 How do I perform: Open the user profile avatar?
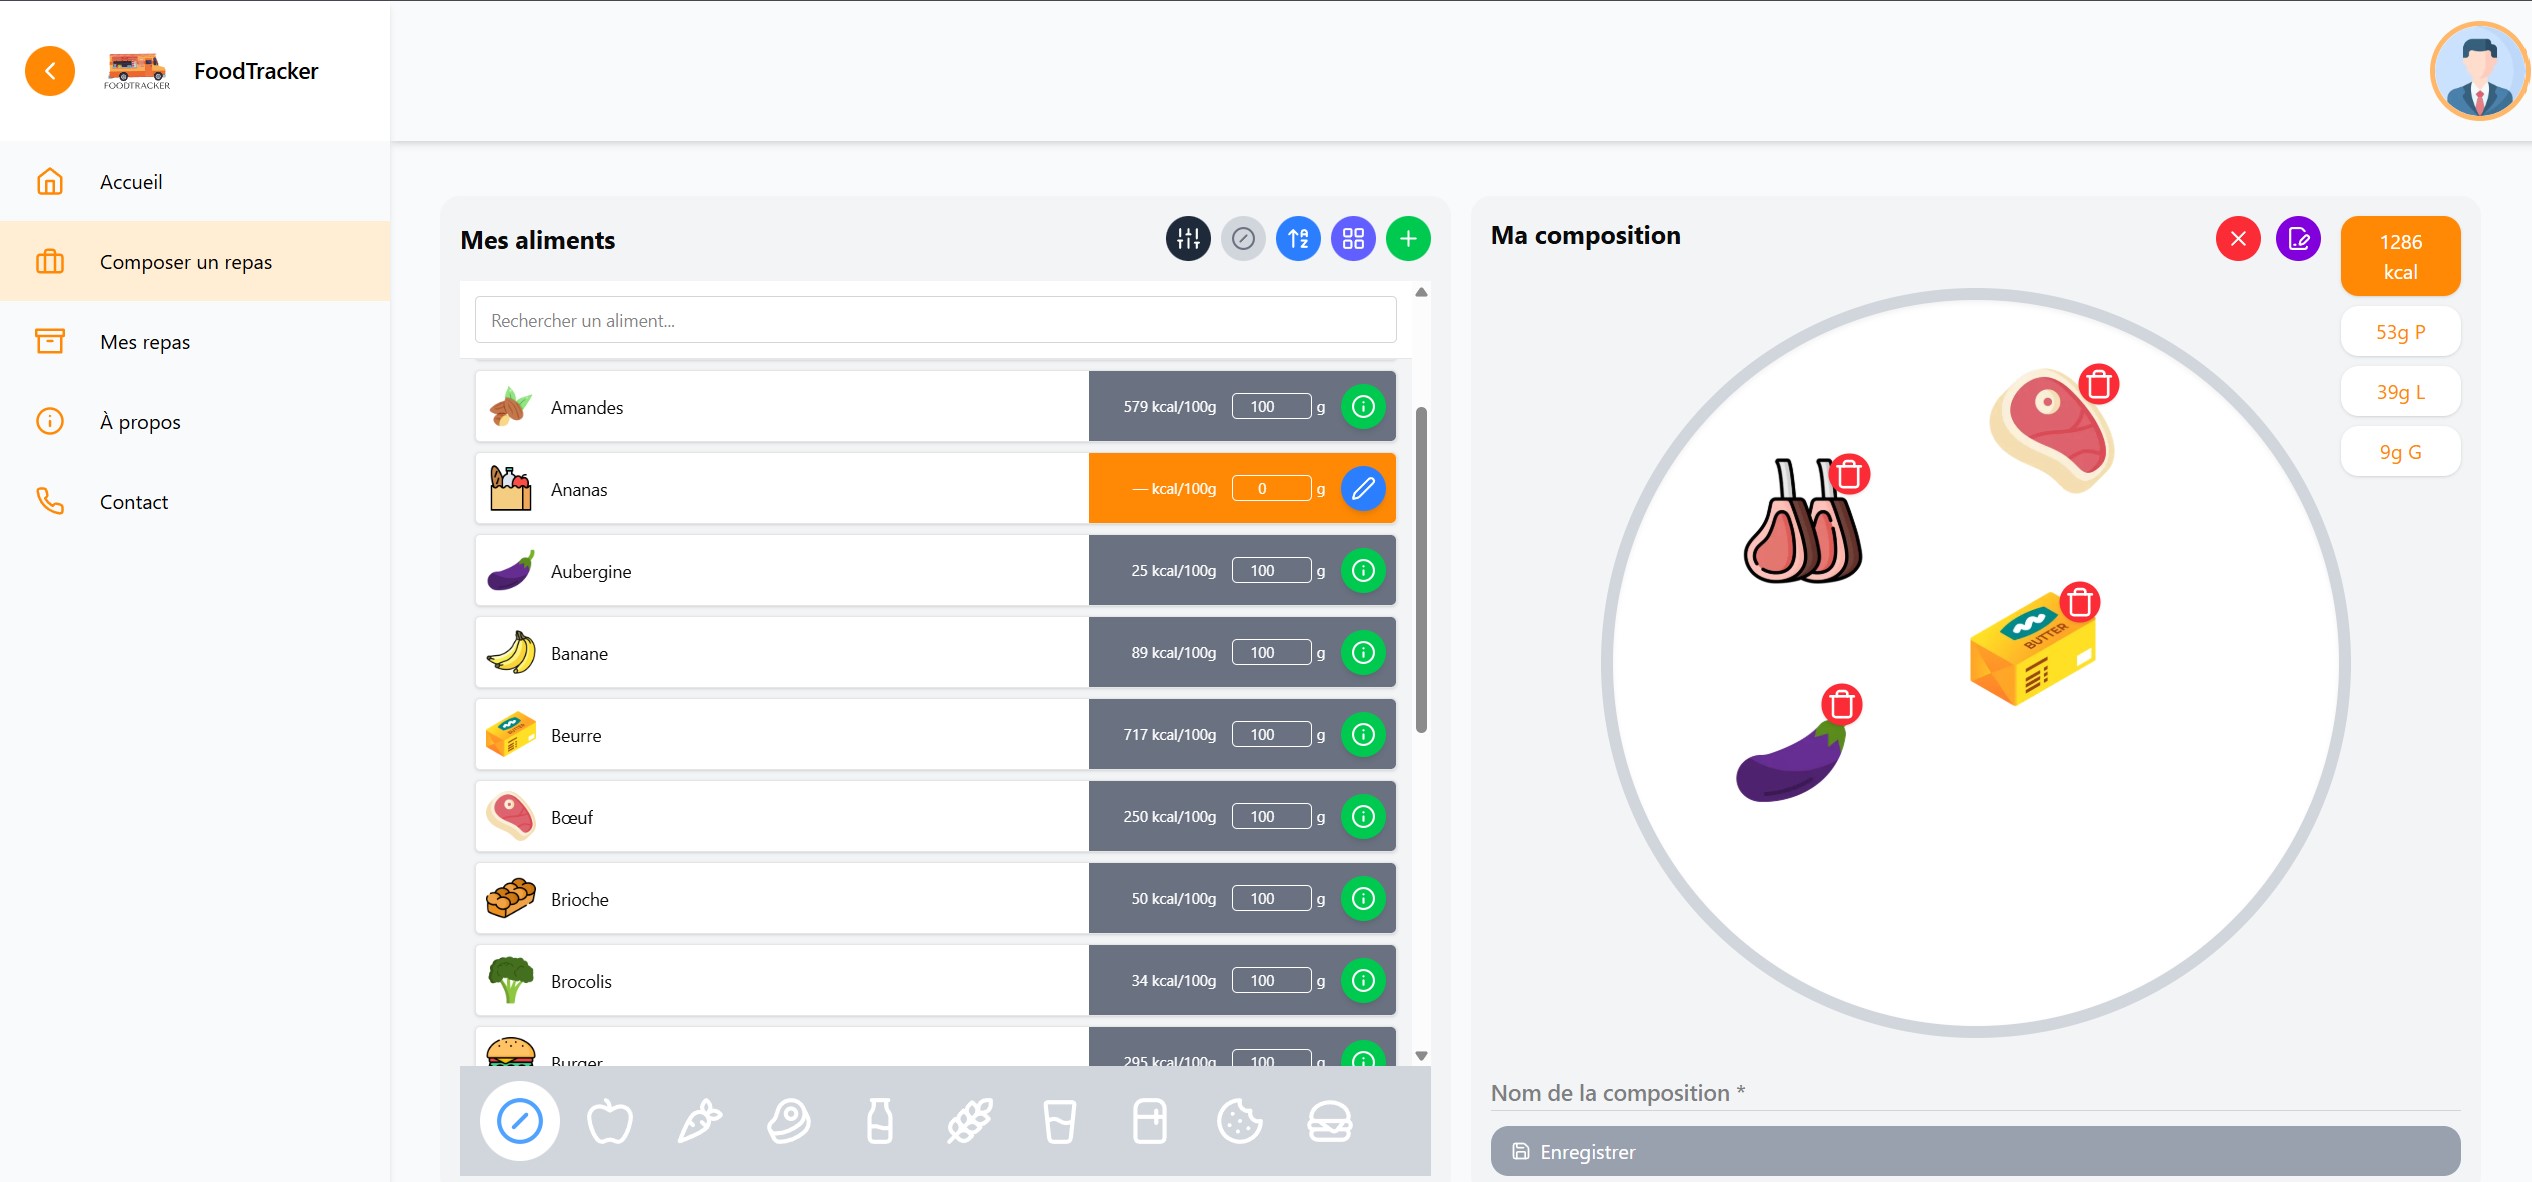tap(2479, 71)
